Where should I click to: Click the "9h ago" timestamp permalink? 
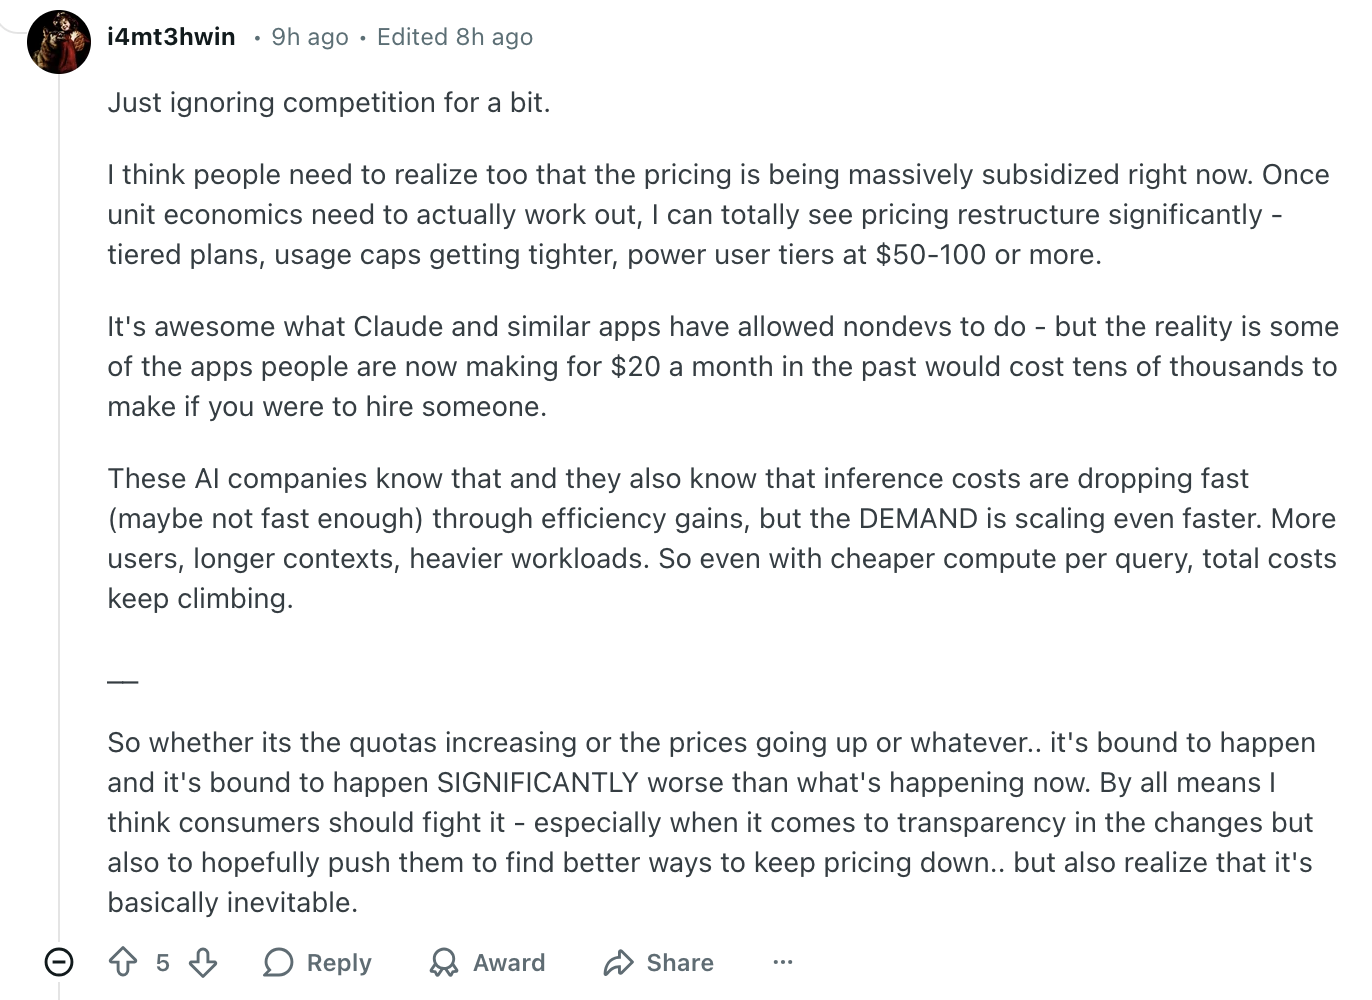310,37
